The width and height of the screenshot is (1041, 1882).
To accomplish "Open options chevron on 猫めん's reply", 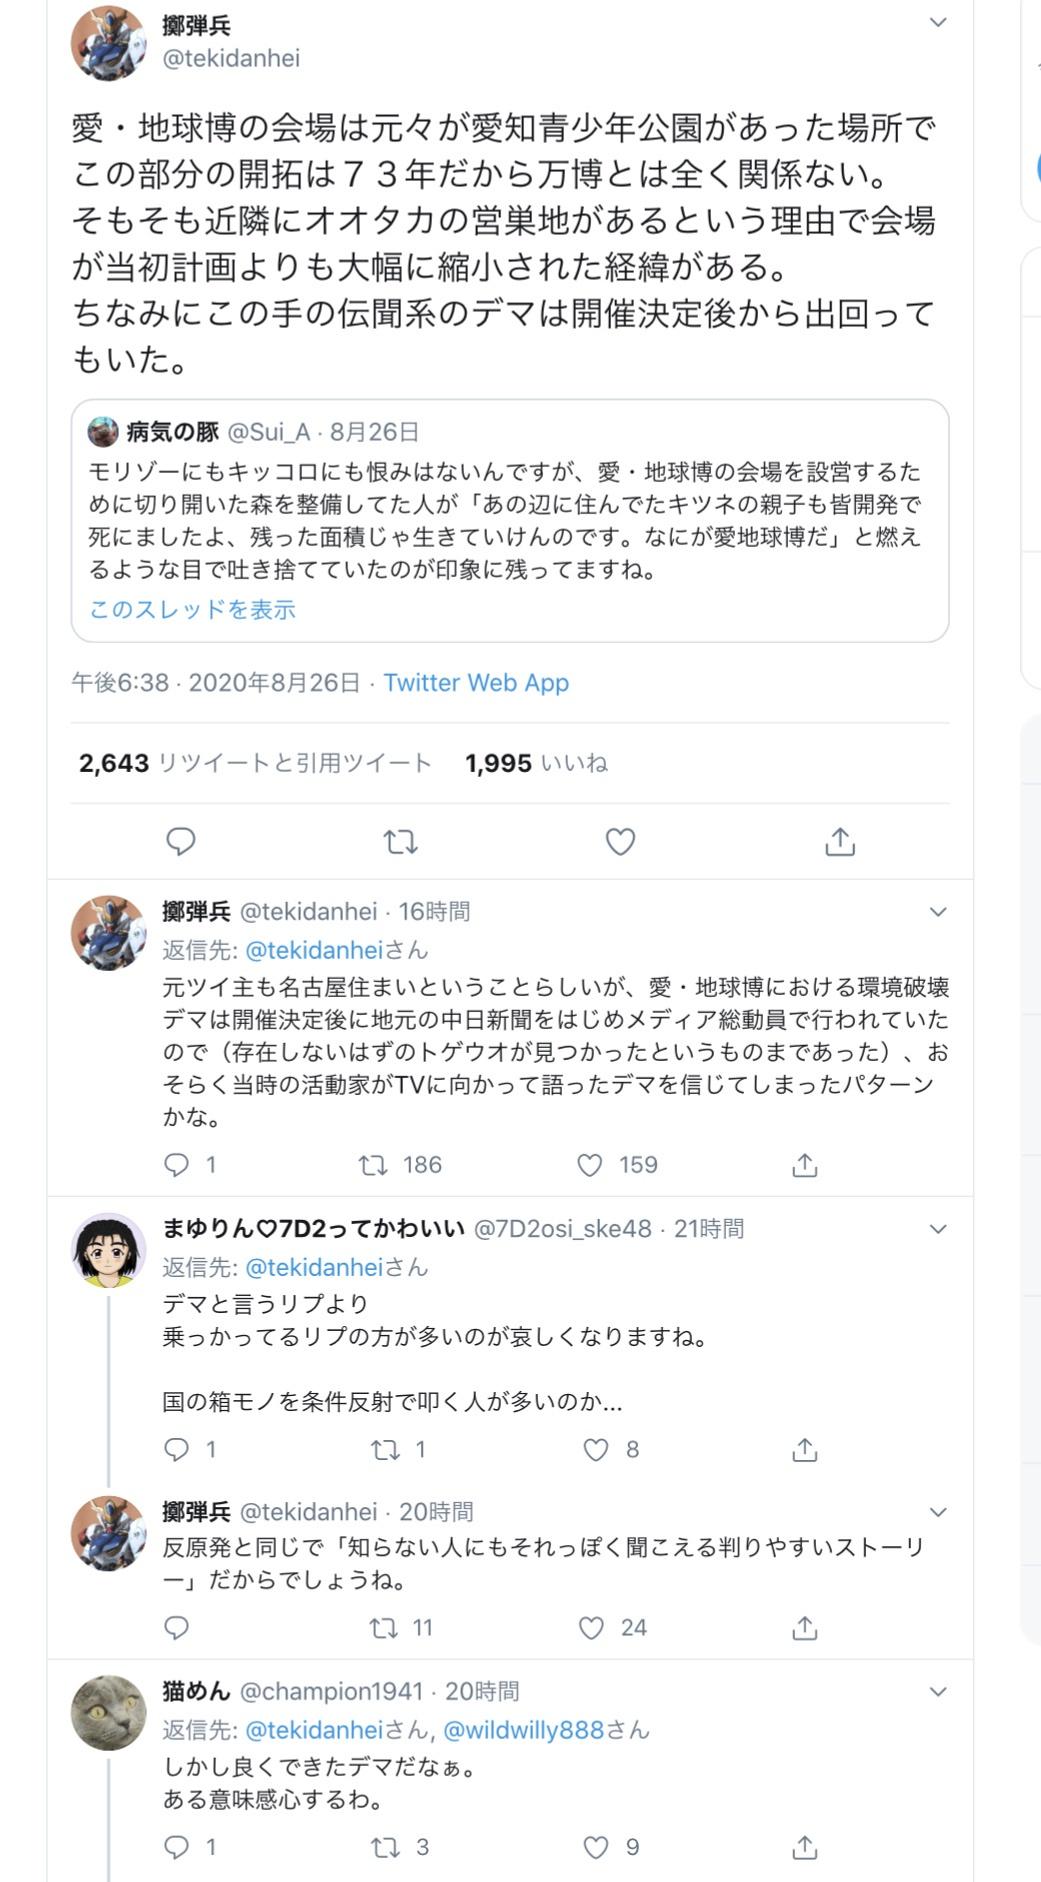I will click(x=937, y=1692).
